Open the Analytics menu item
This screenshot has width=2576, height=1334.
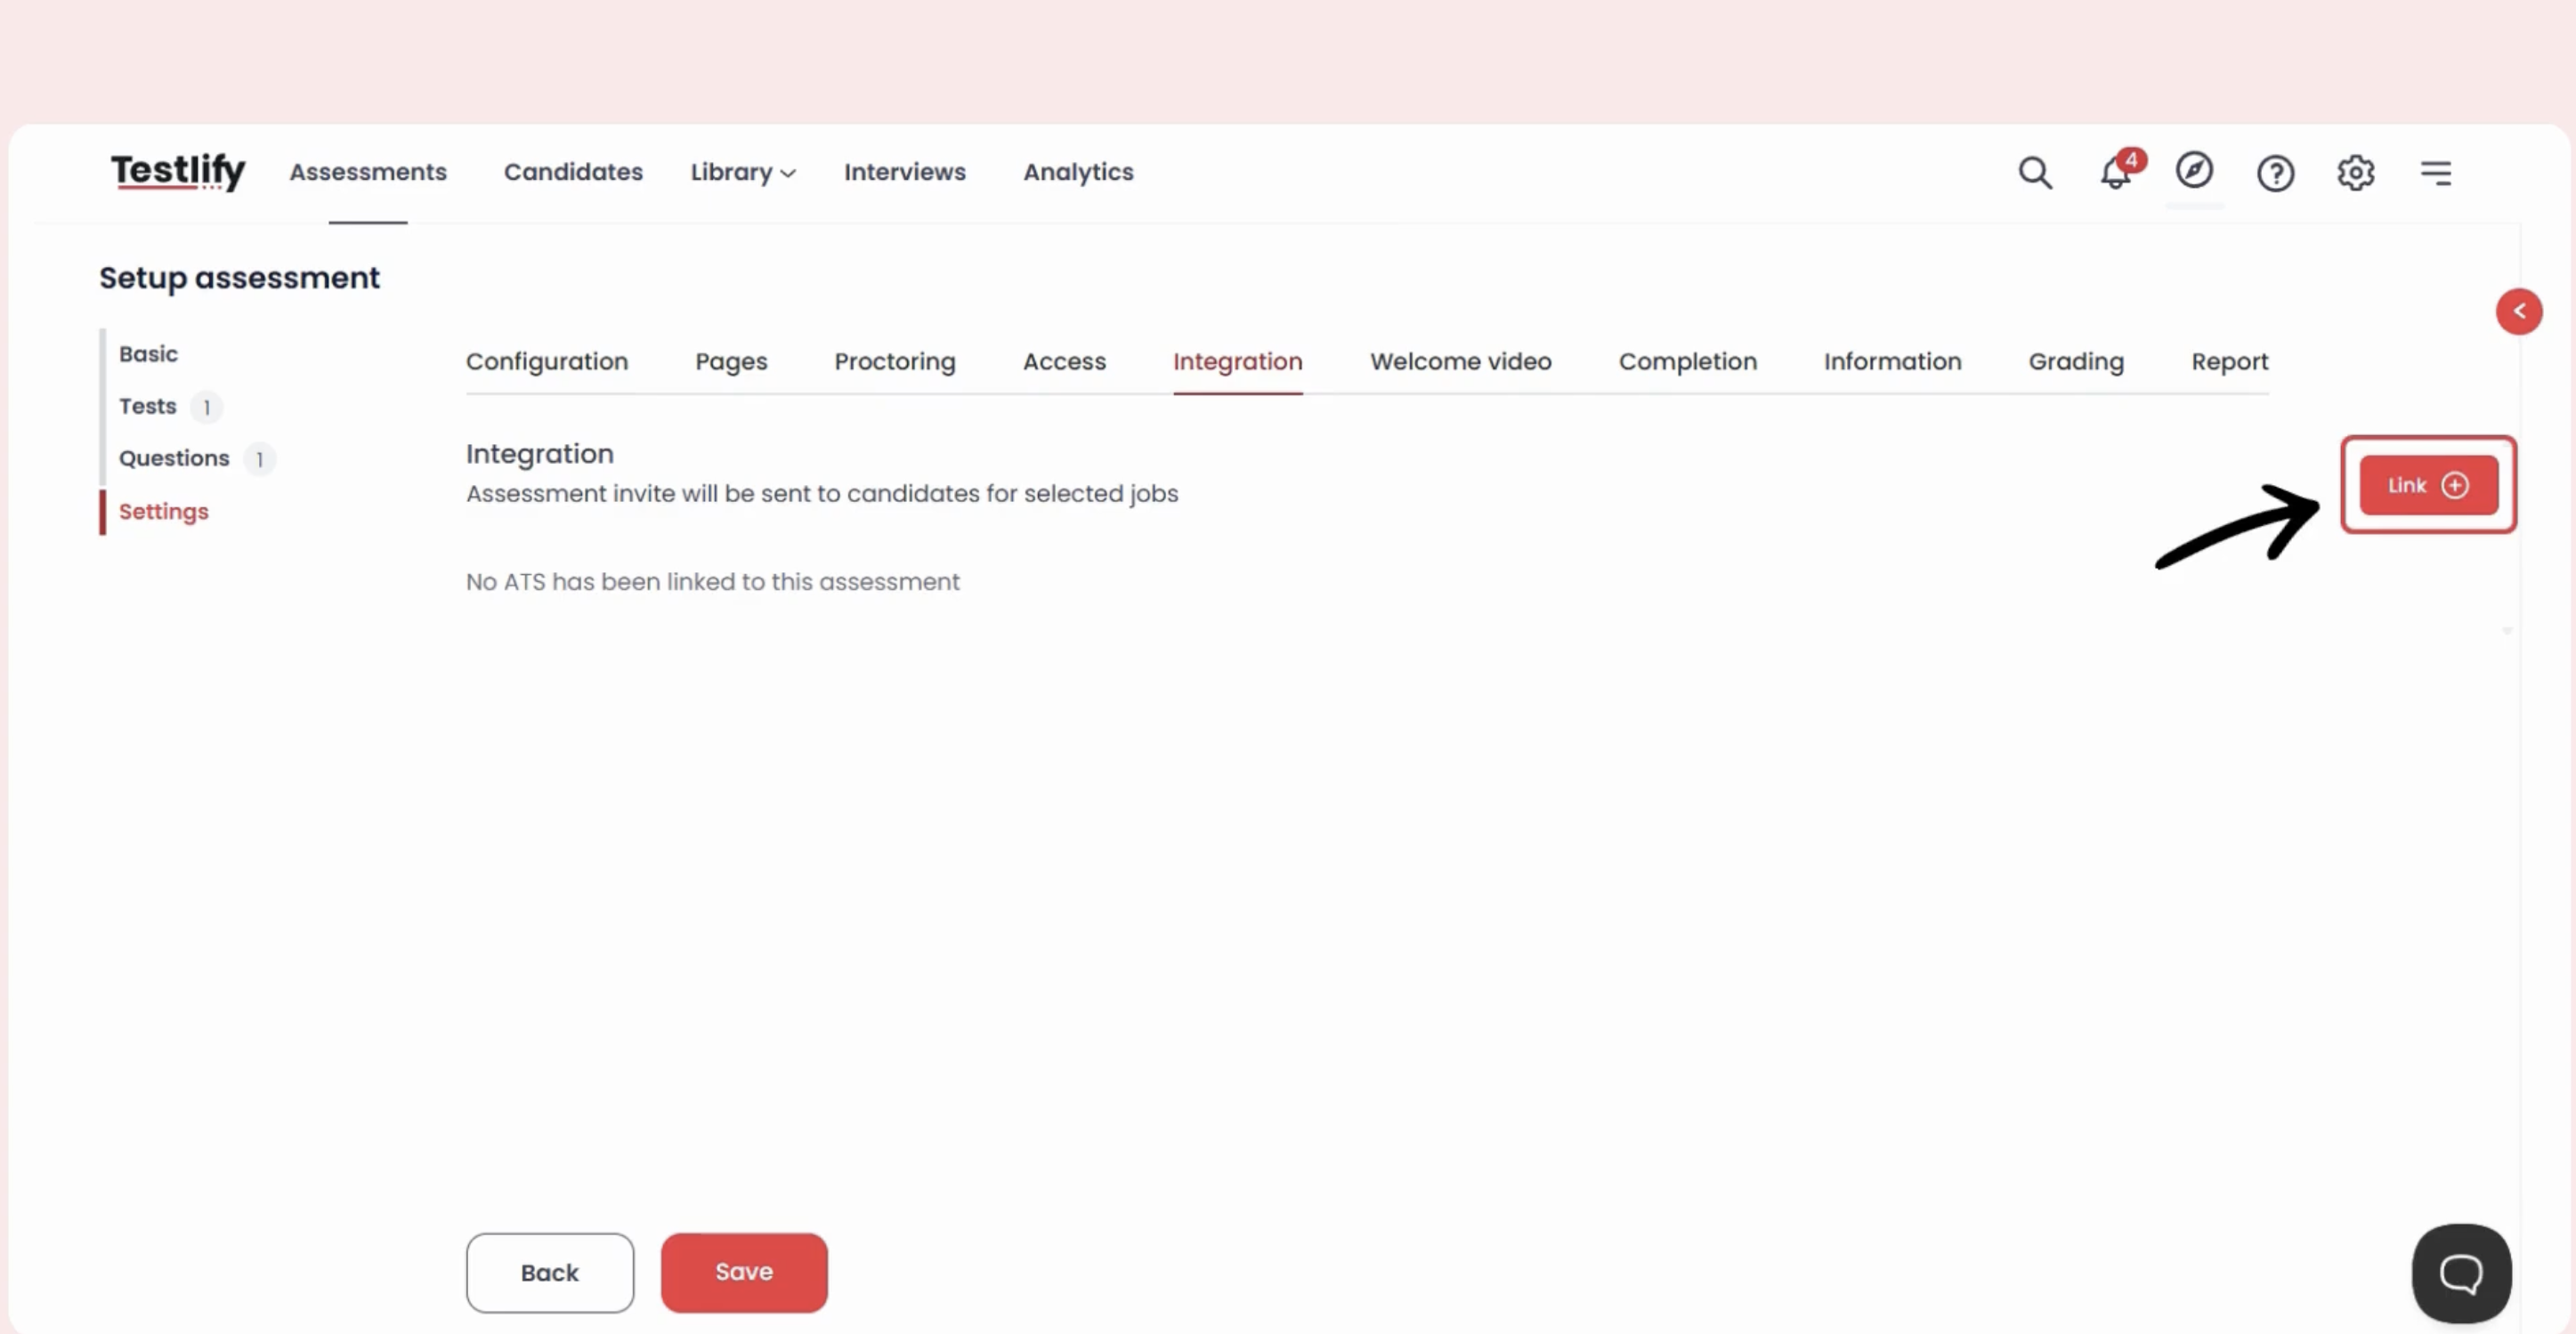pos(1078,172)
